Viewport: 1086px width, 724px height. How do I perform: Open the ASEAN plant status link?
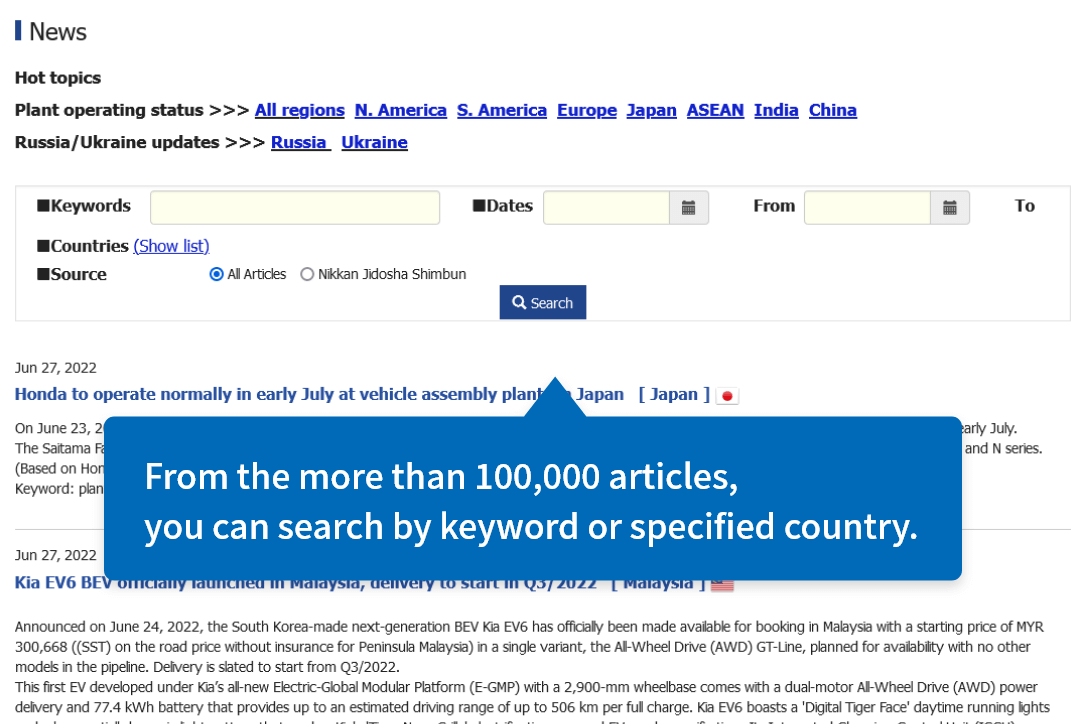coord(715,110)
